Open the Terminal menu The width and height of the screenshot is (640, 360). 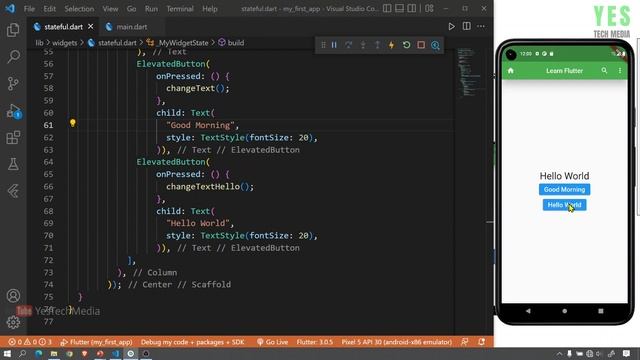(180, 9)
